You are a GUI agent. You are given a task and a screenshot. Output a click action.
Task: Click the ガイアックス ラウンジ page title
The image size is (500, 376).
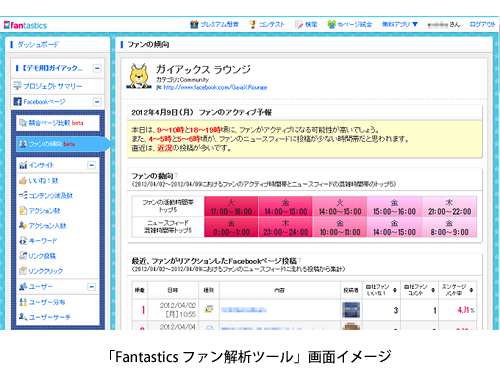click(x=203, y=69)
